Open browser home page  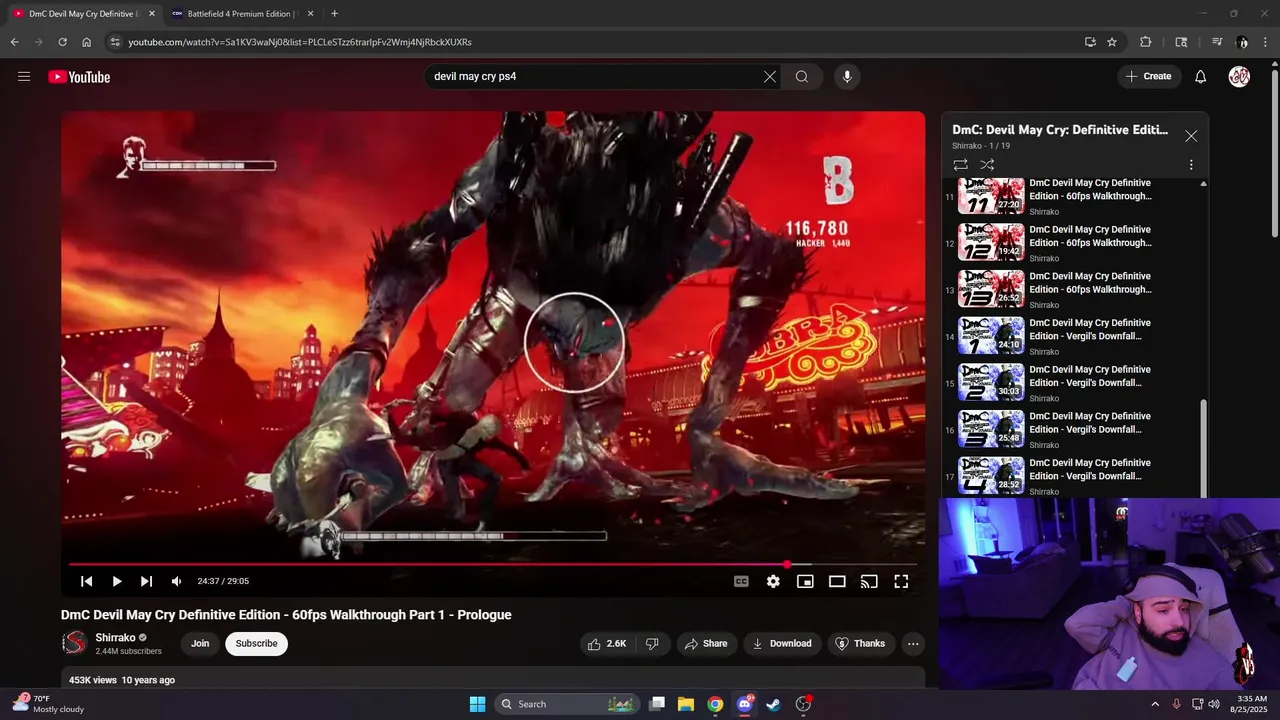point(86,42)
